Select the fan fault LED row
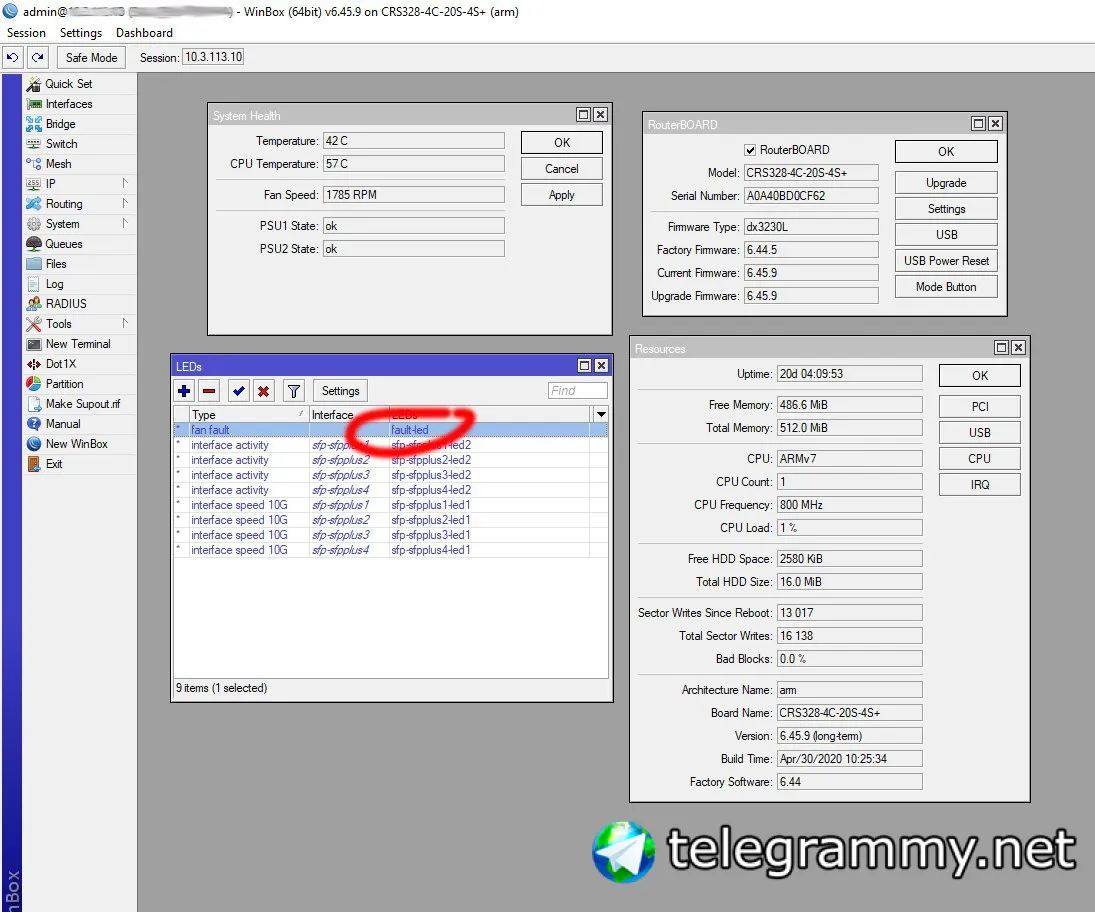 pyautogui.click(x=390, y=430)
